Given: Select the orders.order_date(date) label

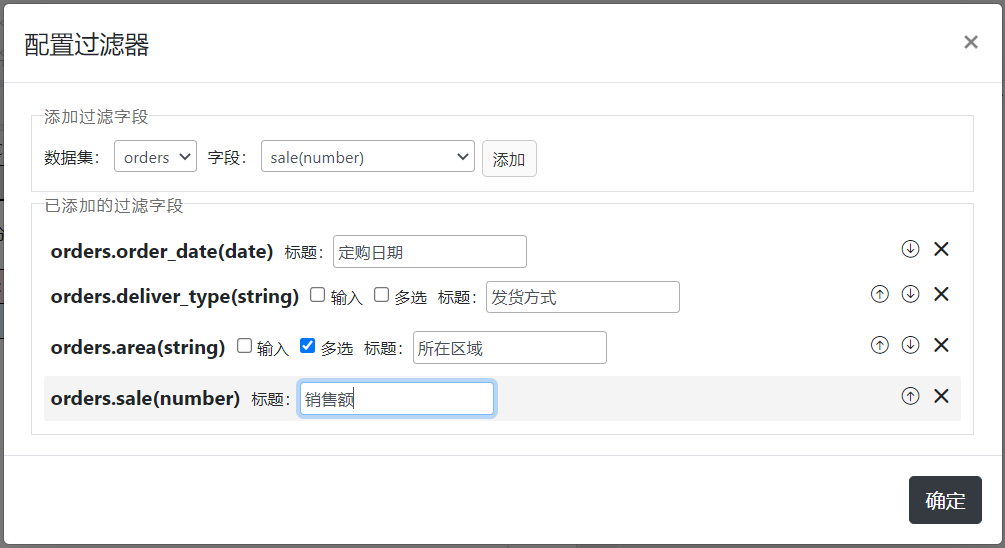Looking at the screenshot, I should tap(162, 252).
